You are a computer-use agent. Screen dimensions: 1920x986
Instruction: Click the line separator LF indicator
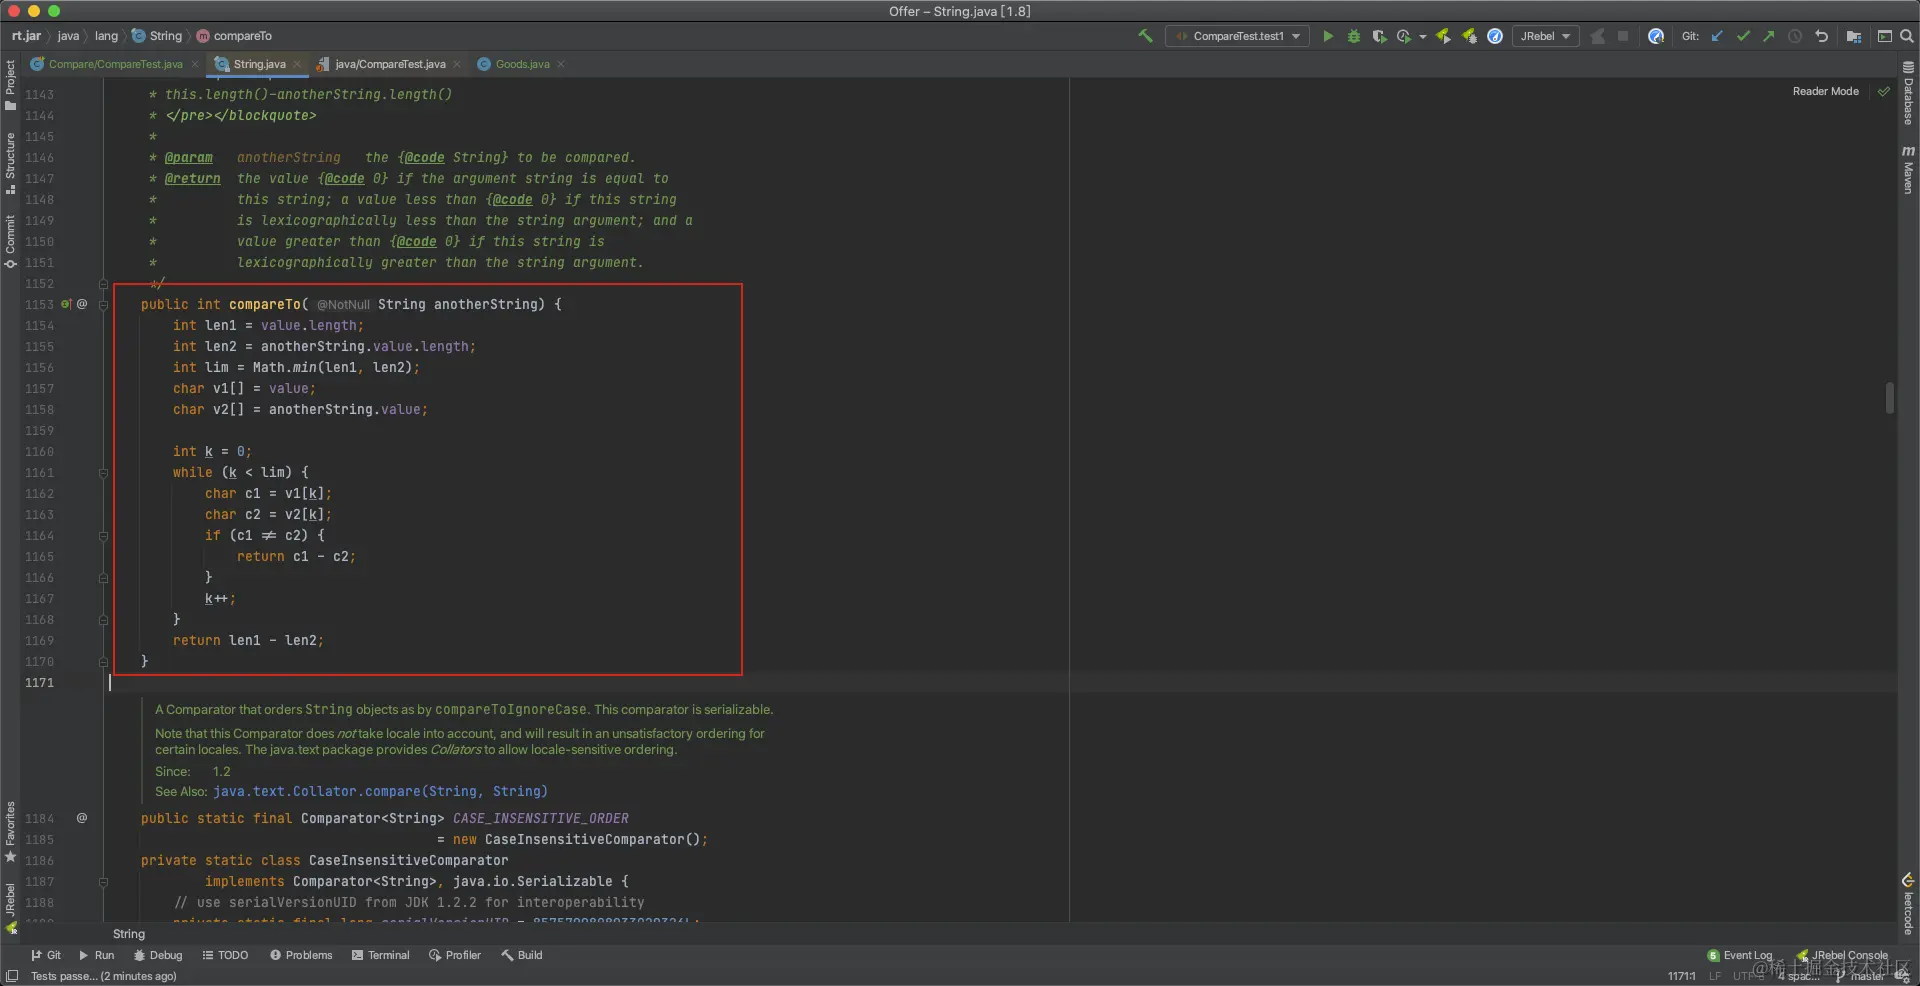point(1715,976)
